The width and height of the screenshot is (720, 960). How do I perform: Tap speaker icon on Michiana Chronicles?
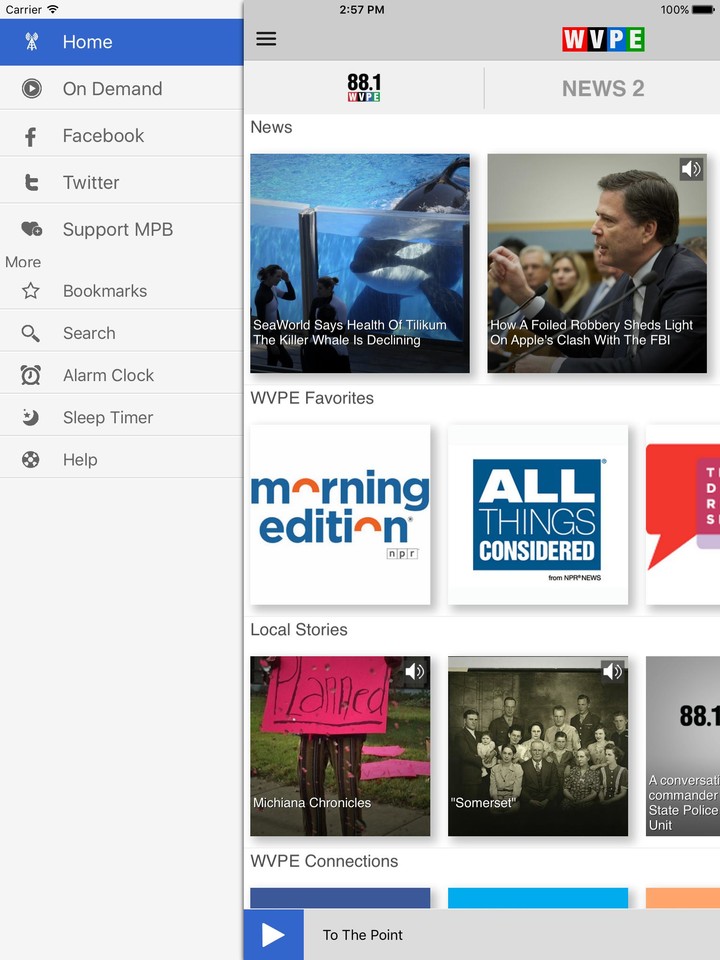point(414,672)
